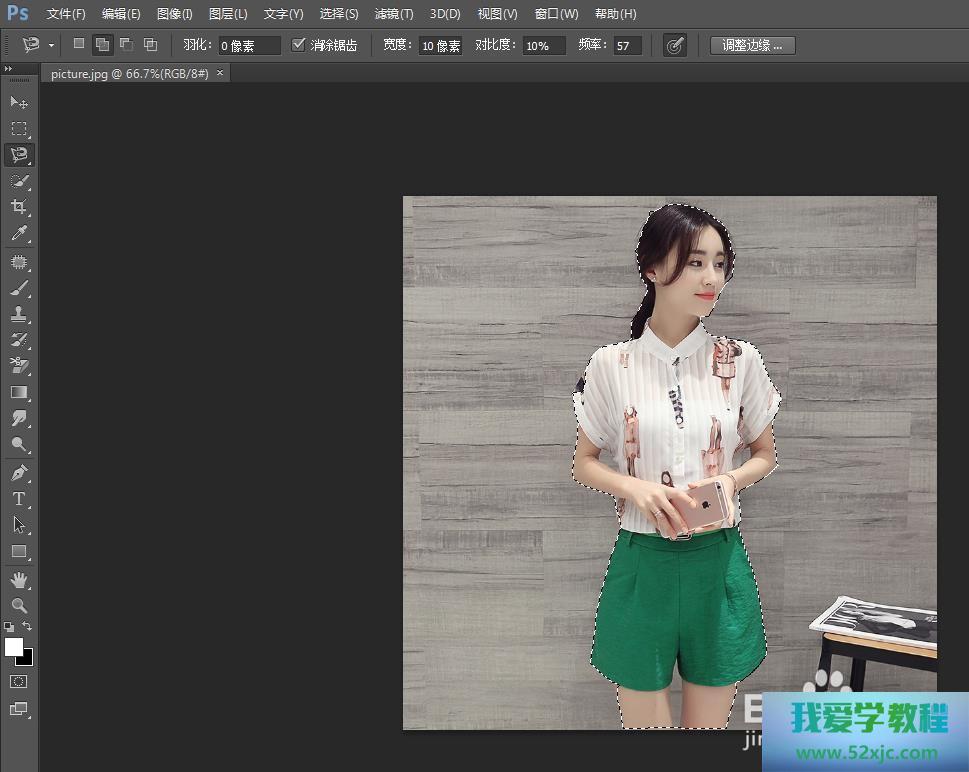Select the Horizontal Type tool
The width and height of the screenshot is (969, 772).
point(19,498)
